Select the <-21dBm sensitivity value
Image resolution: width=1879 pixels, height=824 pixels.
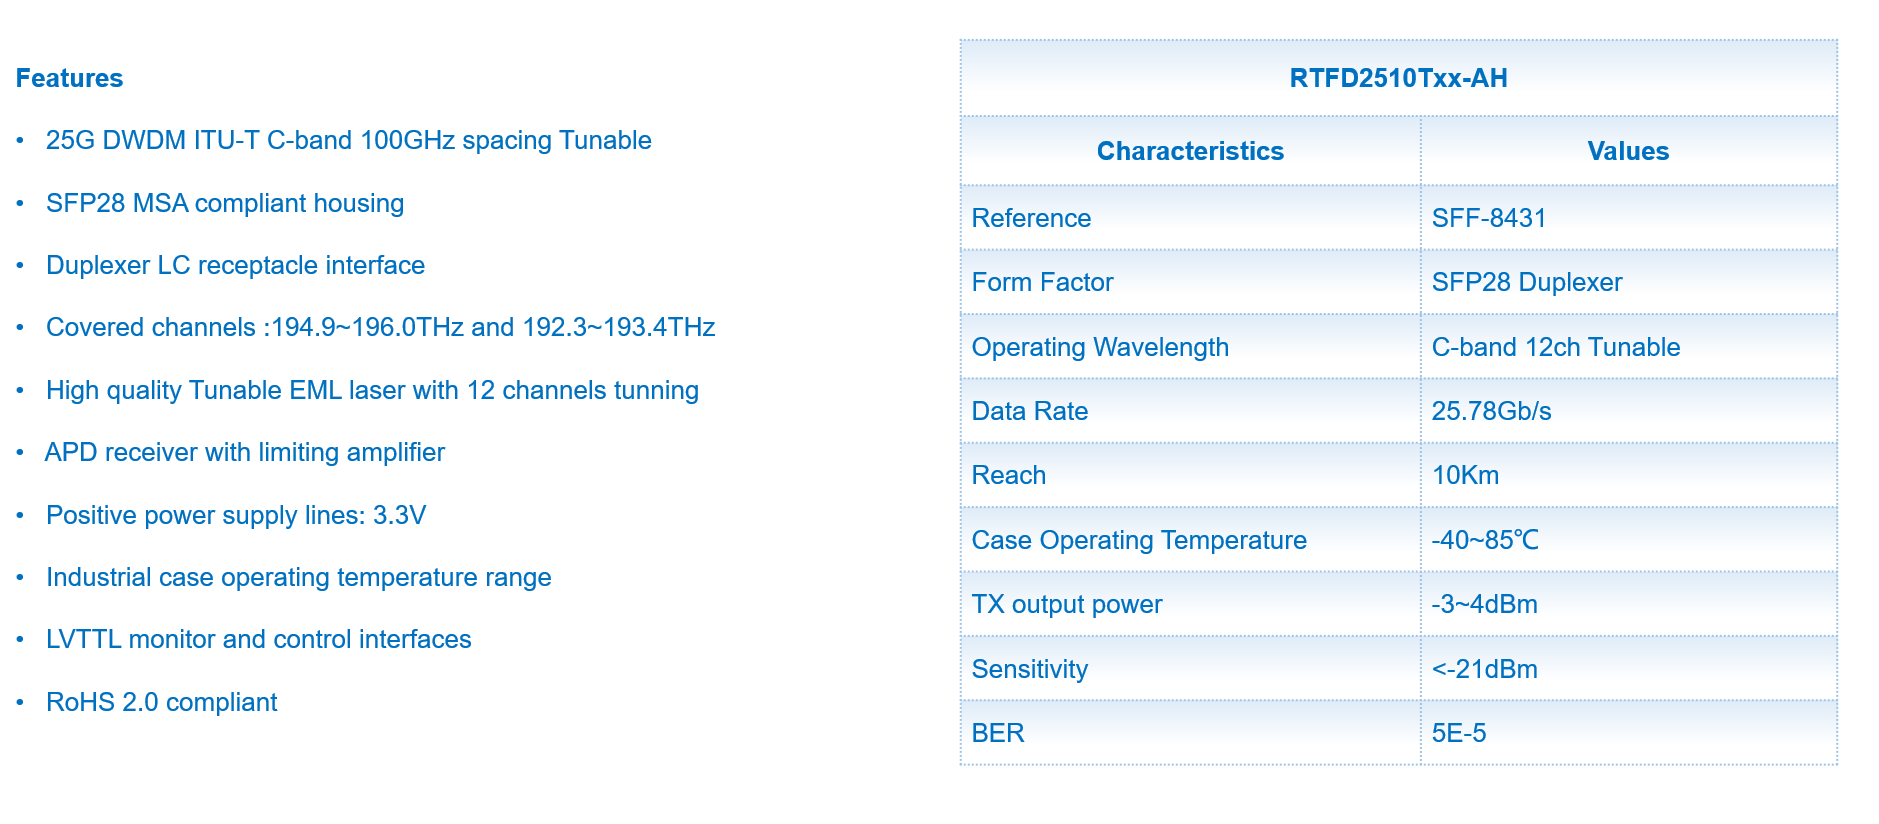coord(1484,669)
